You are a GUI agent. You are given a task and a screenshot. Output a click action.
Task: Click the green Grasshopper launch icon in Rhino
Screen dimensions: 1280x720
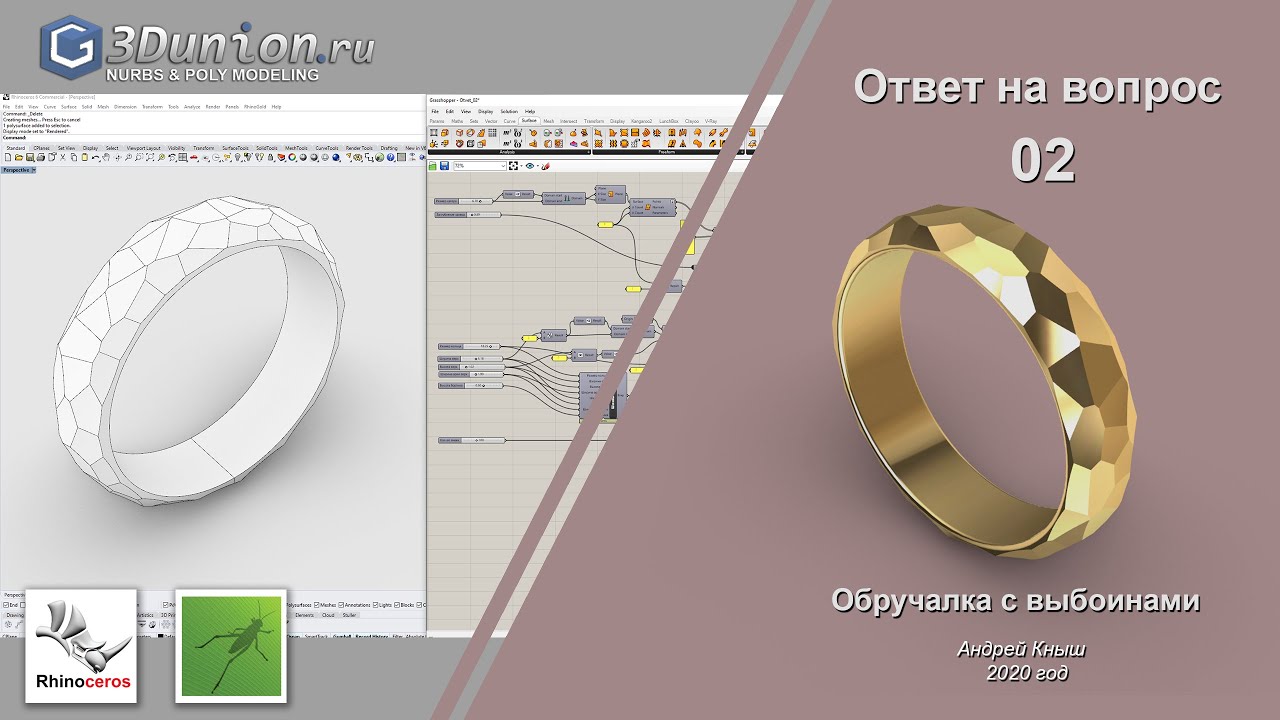[380, 157]
